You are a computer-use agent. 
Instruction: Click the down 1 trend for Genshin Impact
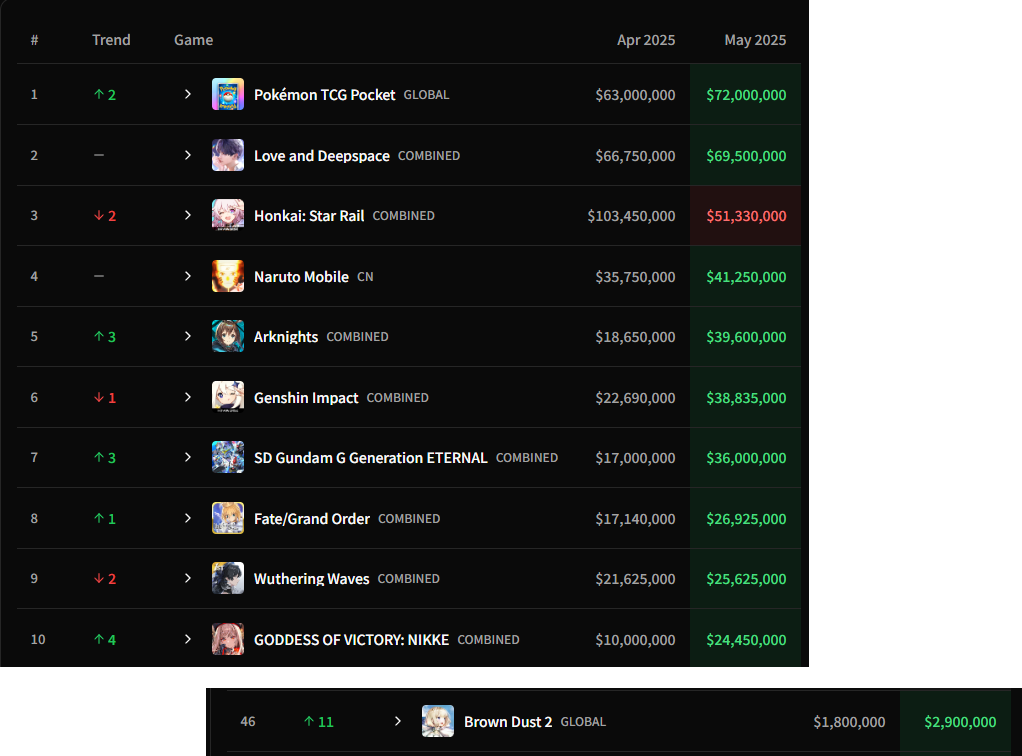pyautogui.click(x=104, y=398)
